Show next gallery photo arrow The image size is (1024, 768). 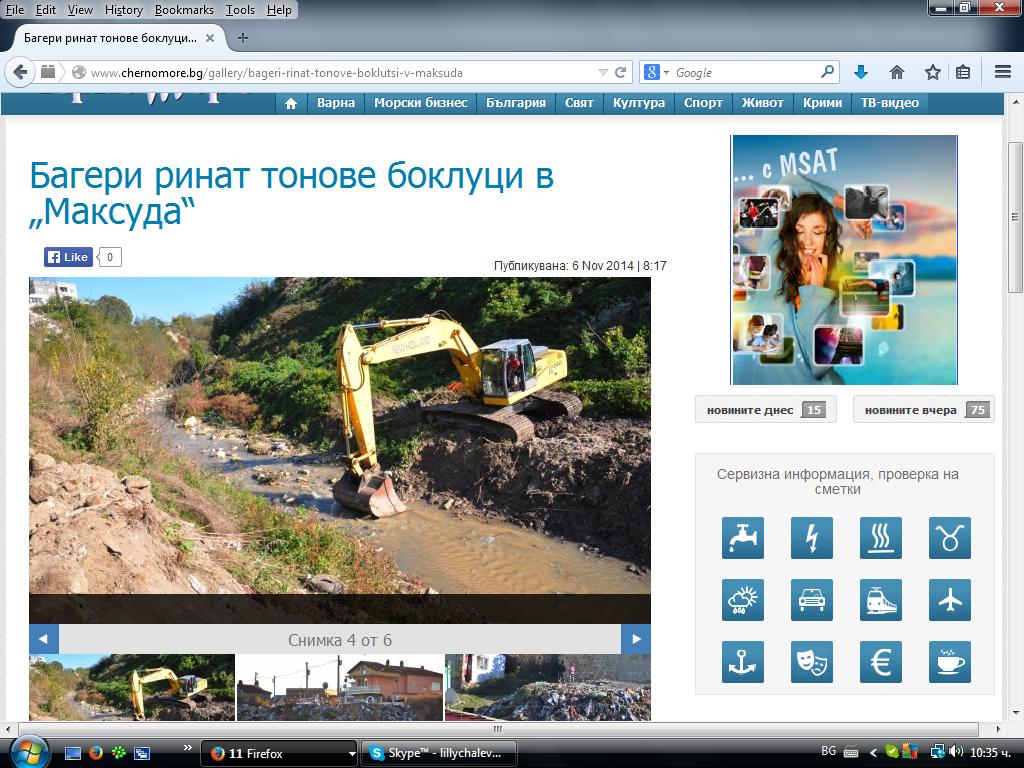[x=636, y=639]
